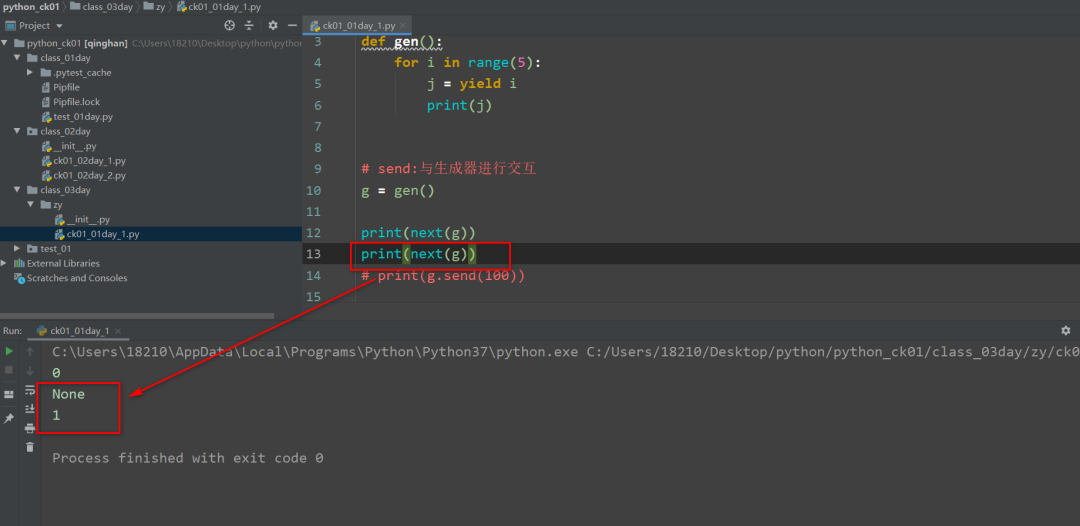Screen dimensions: 1080x526
Task: Close the ck01_01day_1.py editor tab
Action: tap(404, 25)
